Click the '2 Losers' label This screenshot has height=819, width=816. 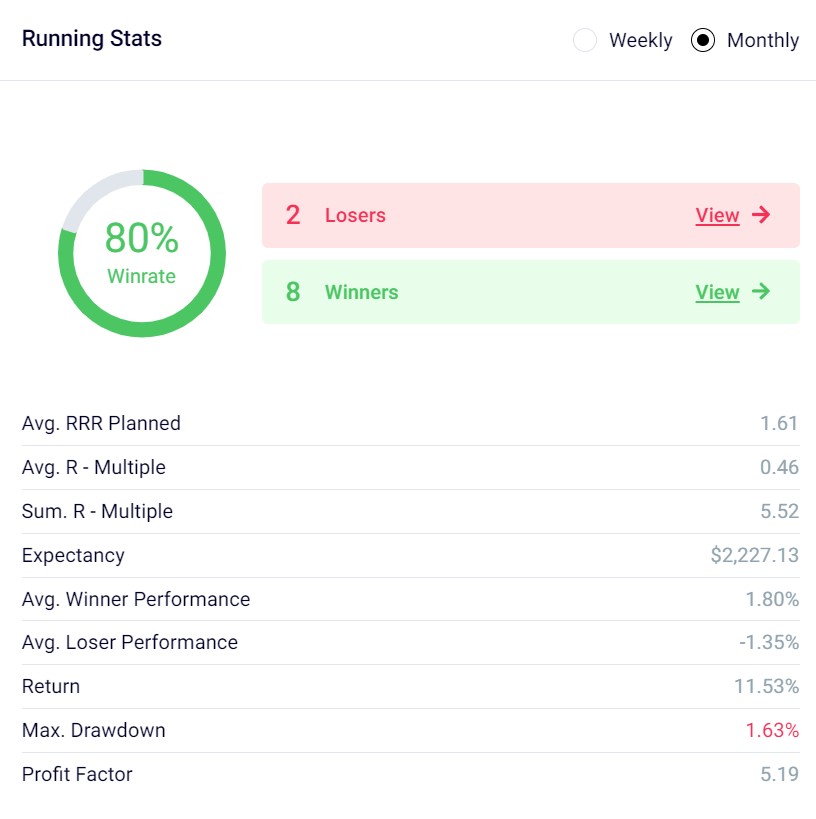(x=335, y=215)
